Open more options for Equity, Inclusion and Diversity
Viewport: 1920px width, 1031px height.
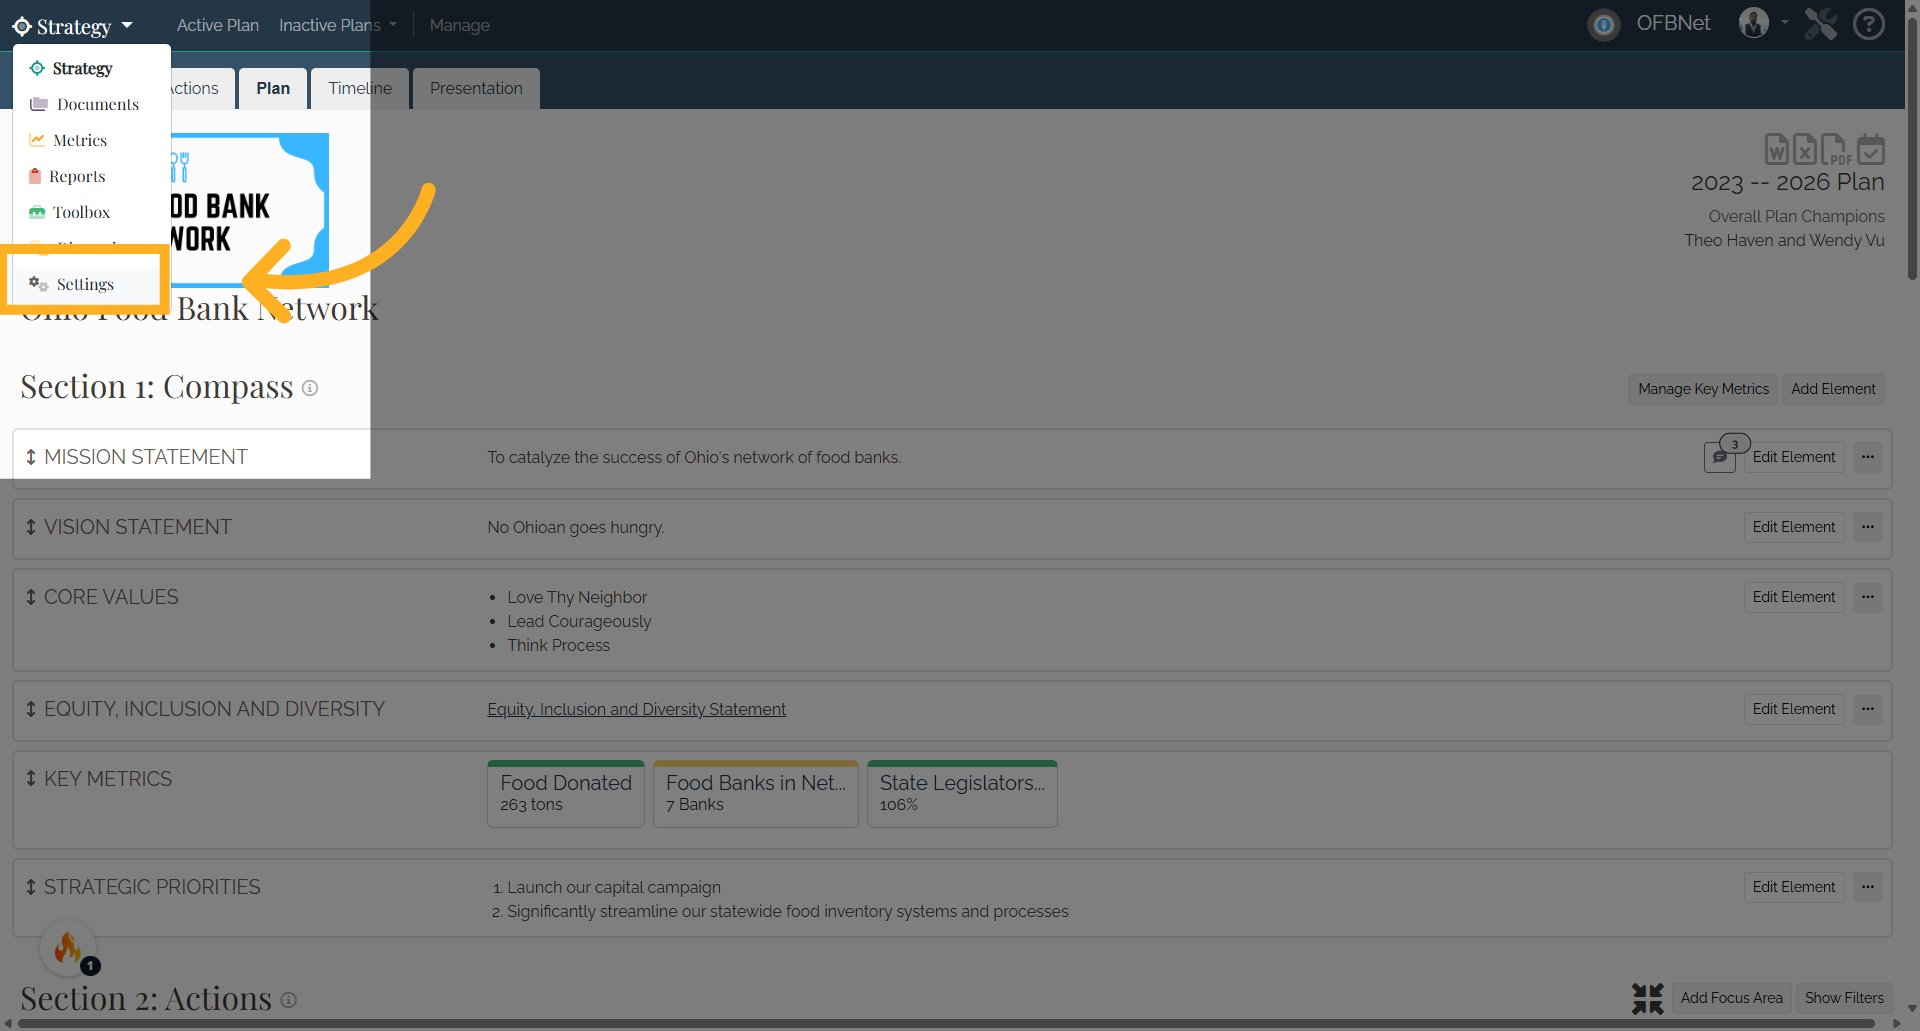[x=1868, y=709]
